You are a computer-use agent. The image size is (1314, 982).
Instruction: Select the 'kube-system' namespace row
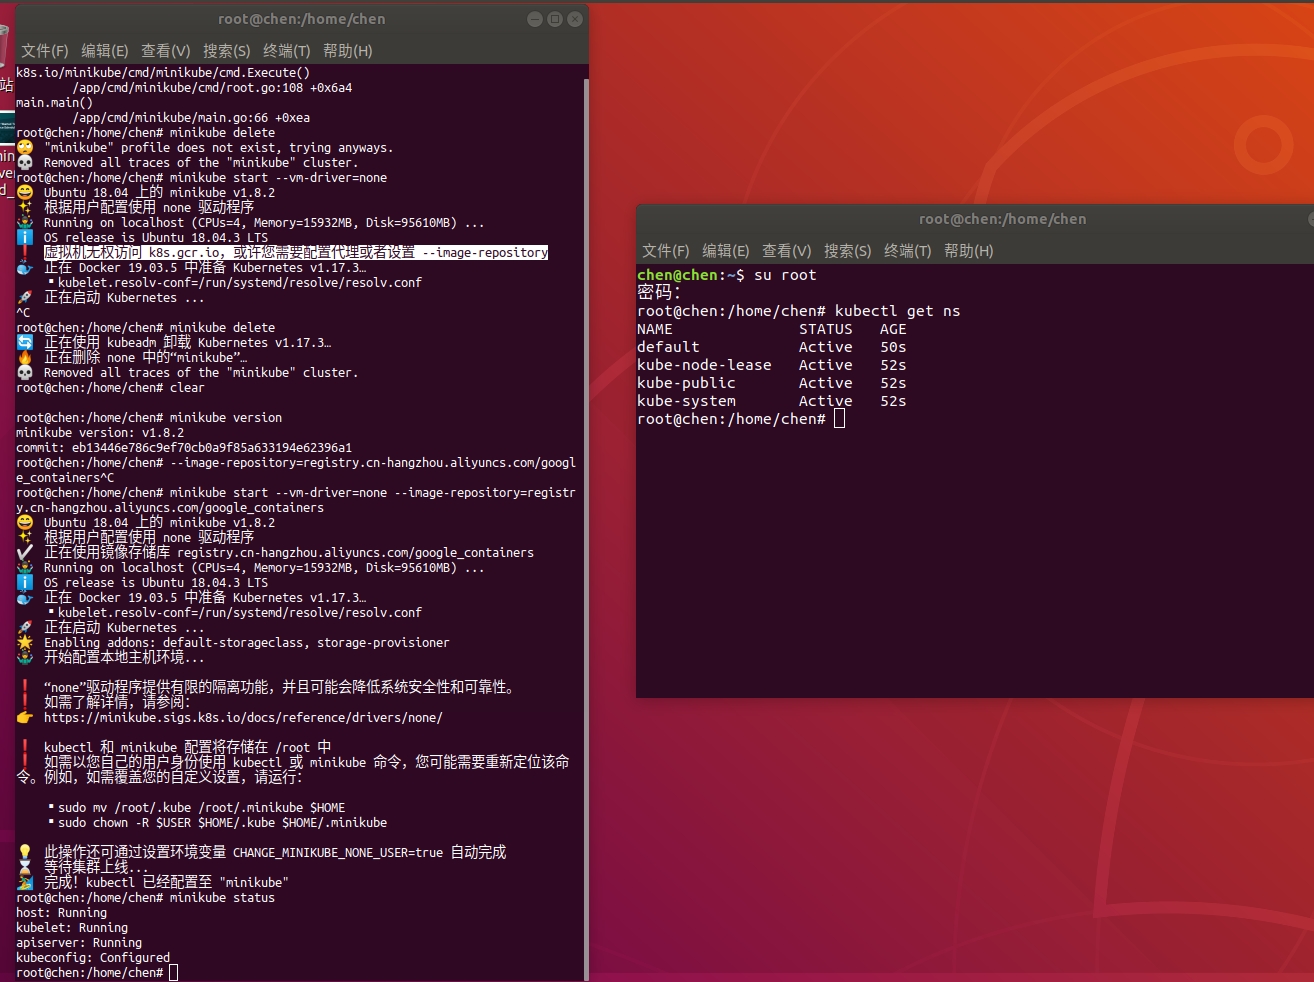(x=772, y=401)
